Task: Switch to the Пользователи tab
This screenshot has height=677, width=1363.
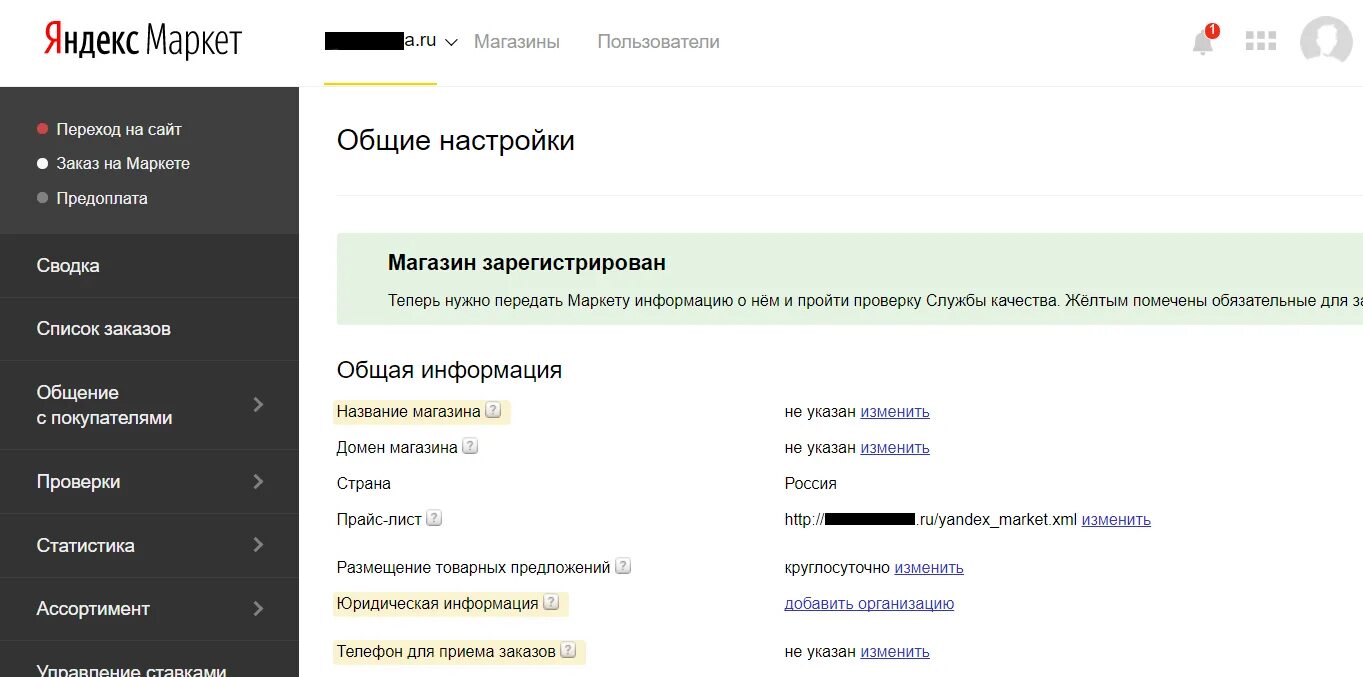Action: pyautogui.click(x=658, y=42)
